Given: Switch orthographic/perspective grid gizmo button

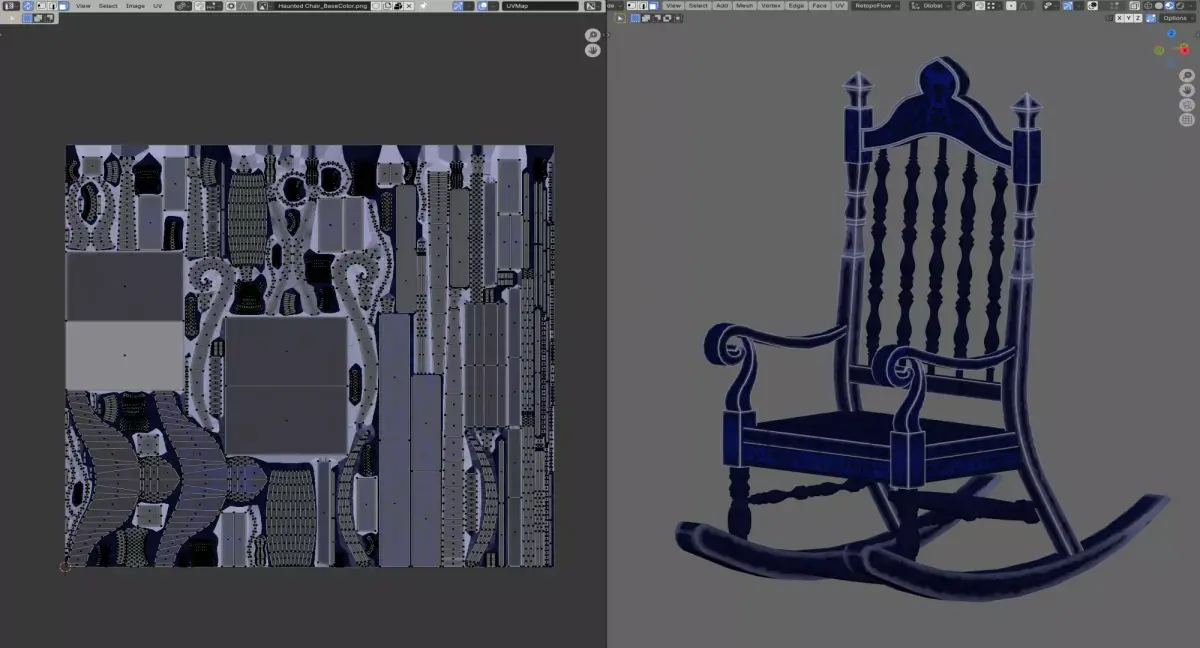Looking at the screenshot, I should (x=1187, y=119).
